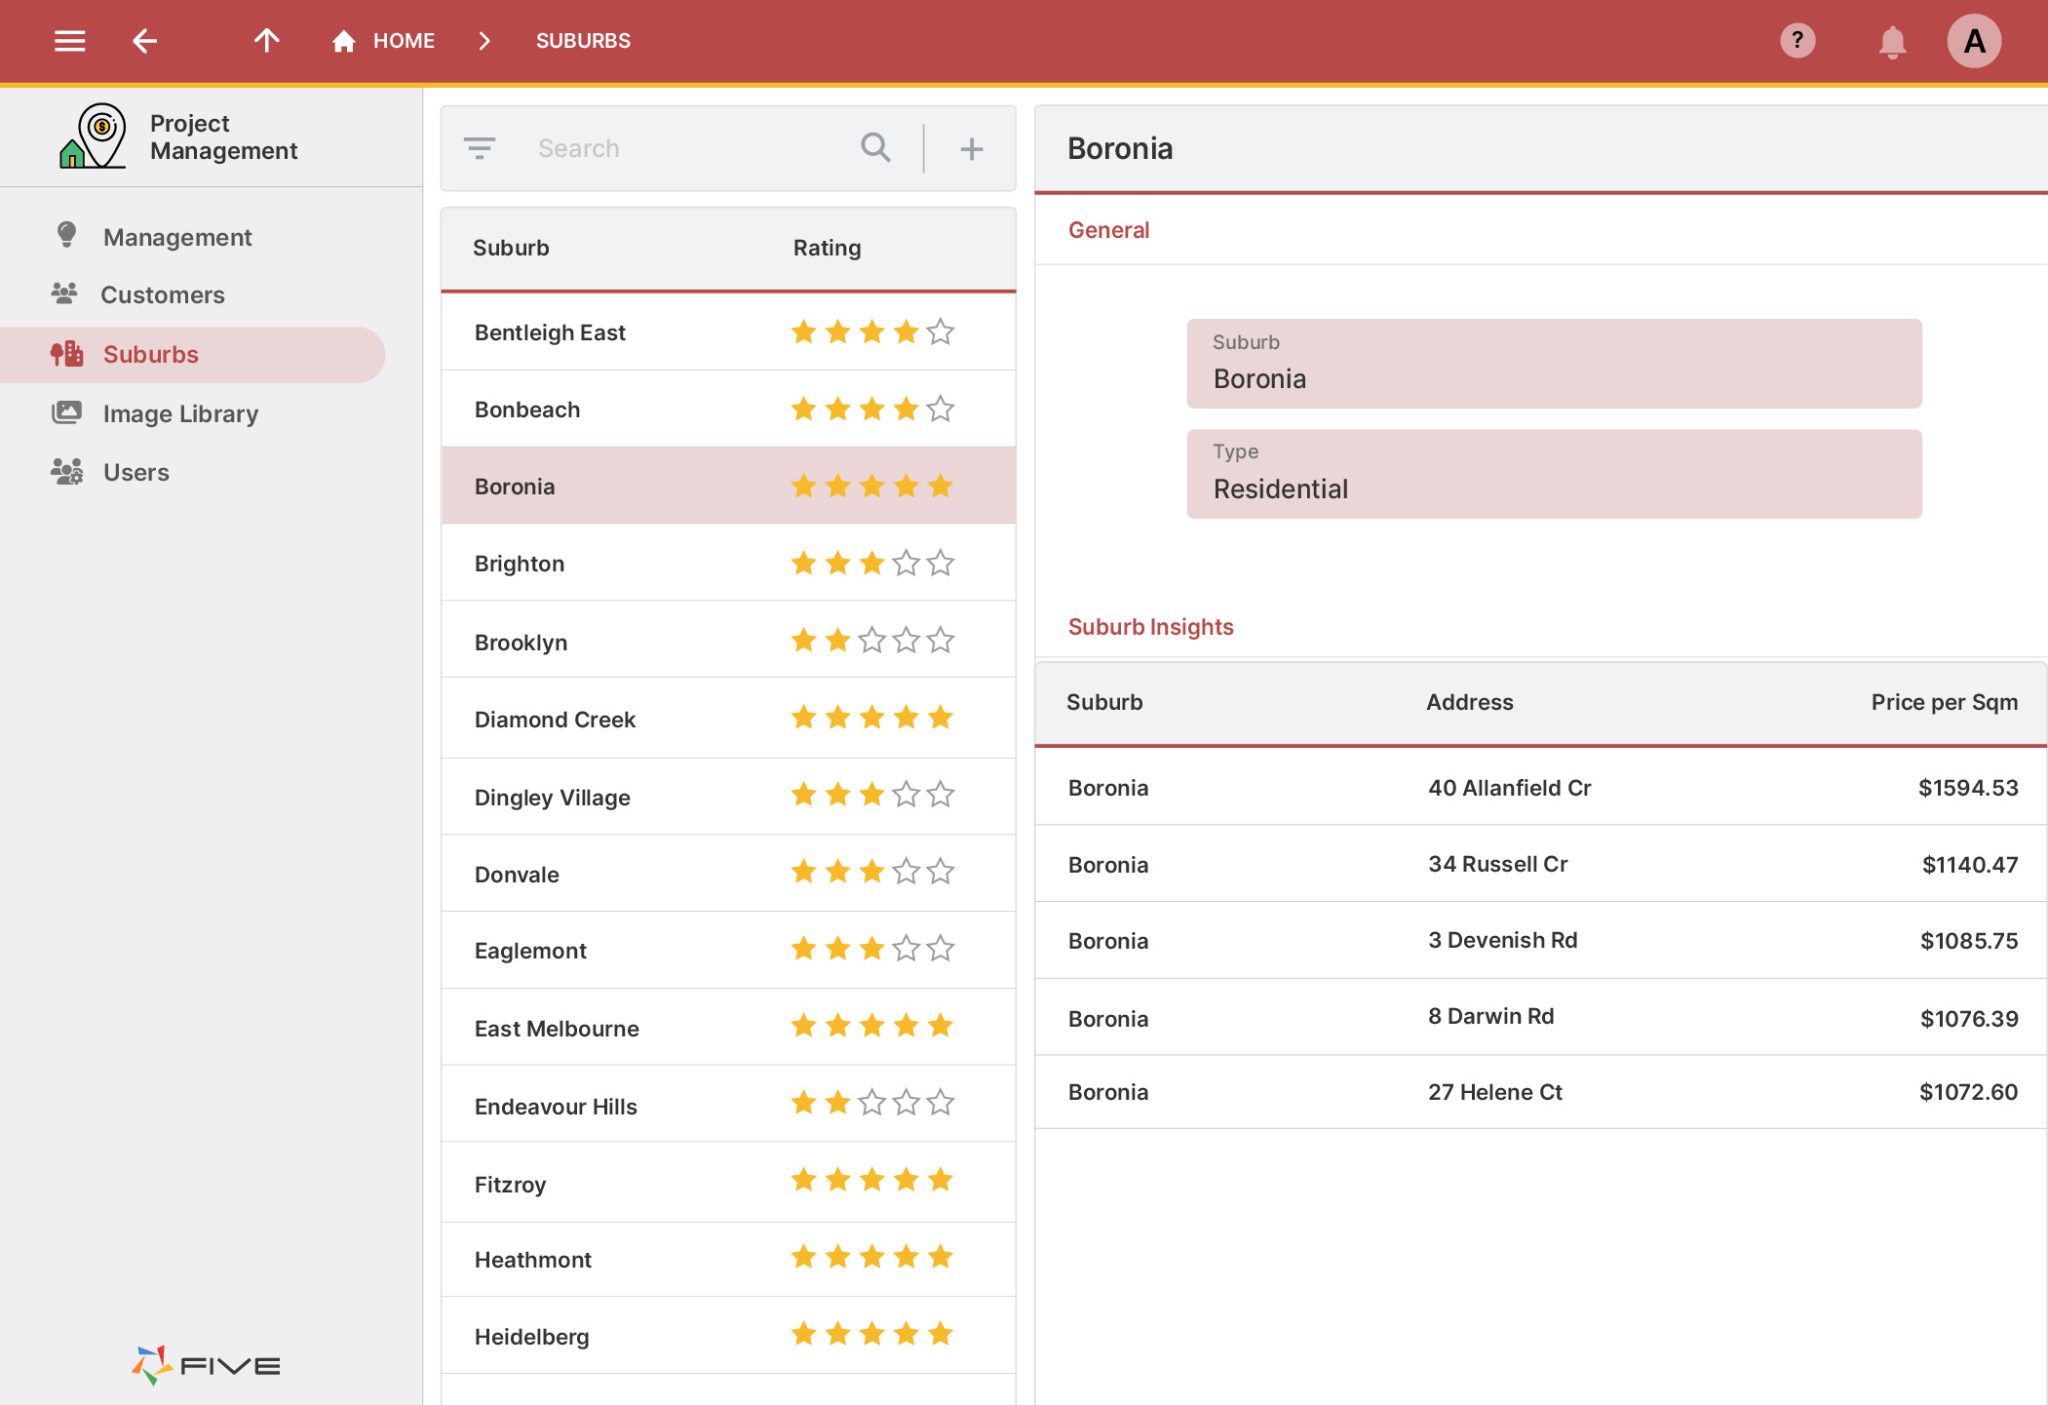Open help using the question mark icon
The height and width of the screenshot is (1405, 2048).
(1797, 40)
